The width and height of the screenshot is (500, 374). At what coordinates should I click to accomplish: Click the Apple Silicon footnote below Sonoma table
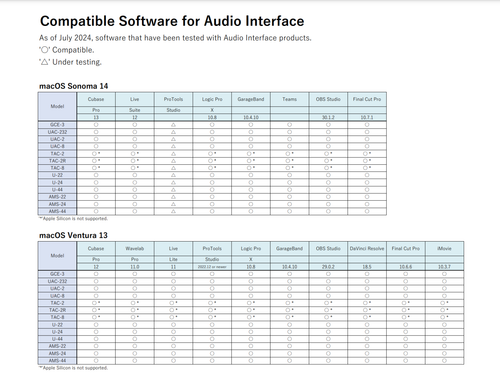click(x=73, y=219)
